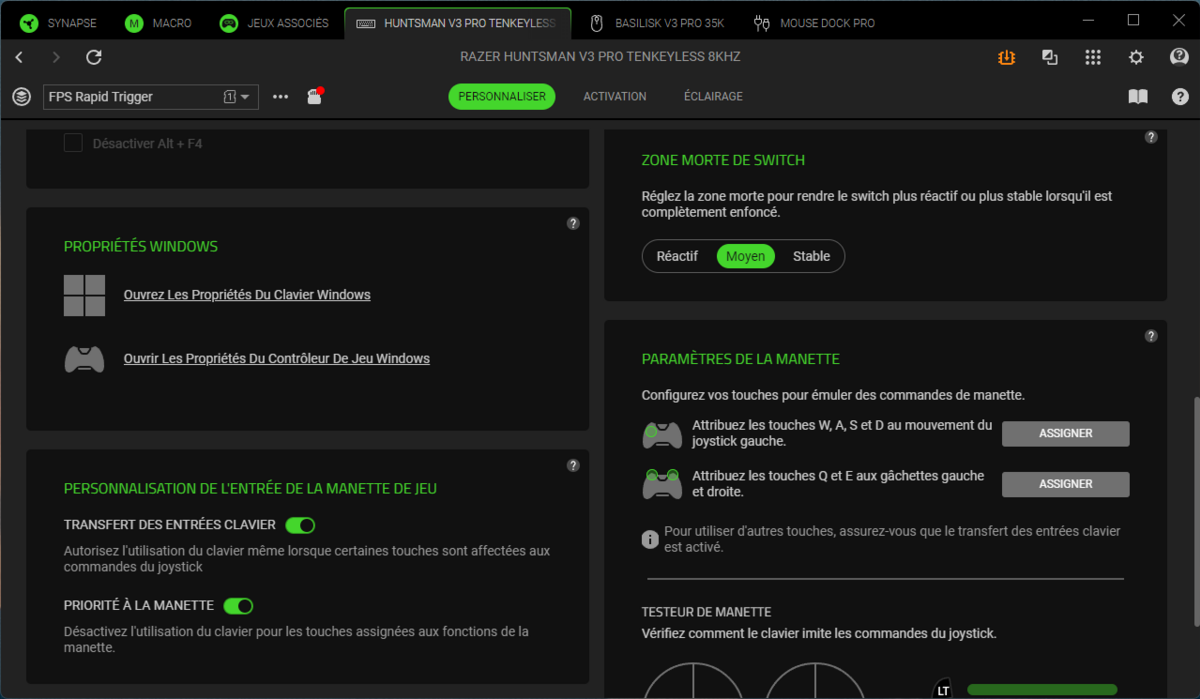Viewport: 1200px width, 699px height.
Task: Open the Jeux Associés tab
Action: tap(275, 23)
